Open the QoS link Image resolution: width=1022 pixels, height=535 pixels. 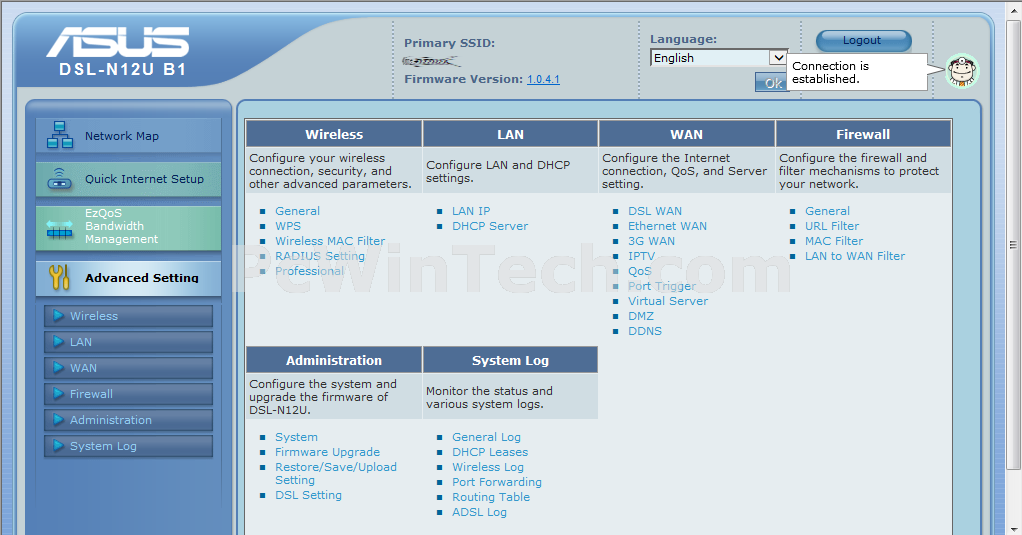click(x=640, y=270)
